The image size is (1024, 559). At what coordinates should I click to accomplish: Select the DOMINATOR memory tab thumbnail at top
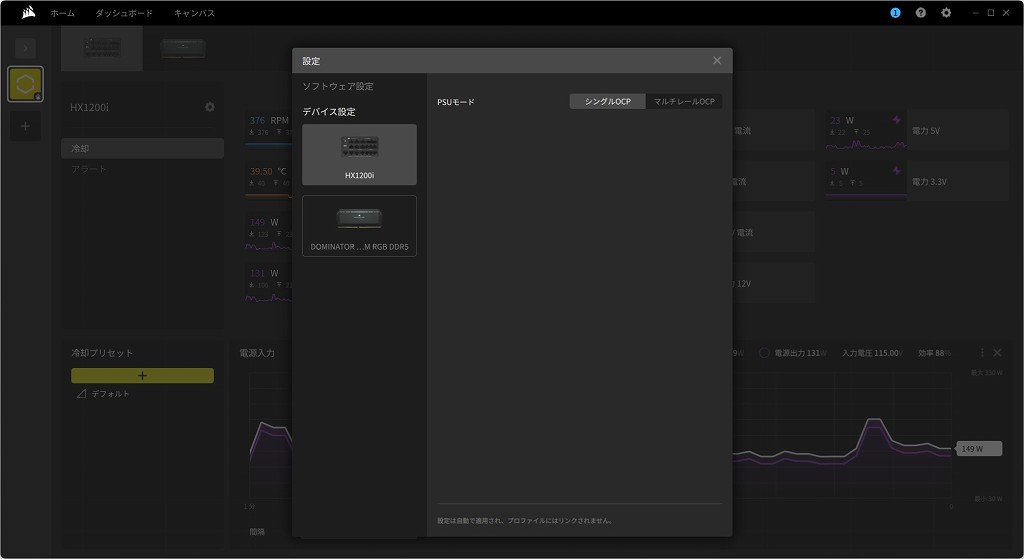coord(183,48)
